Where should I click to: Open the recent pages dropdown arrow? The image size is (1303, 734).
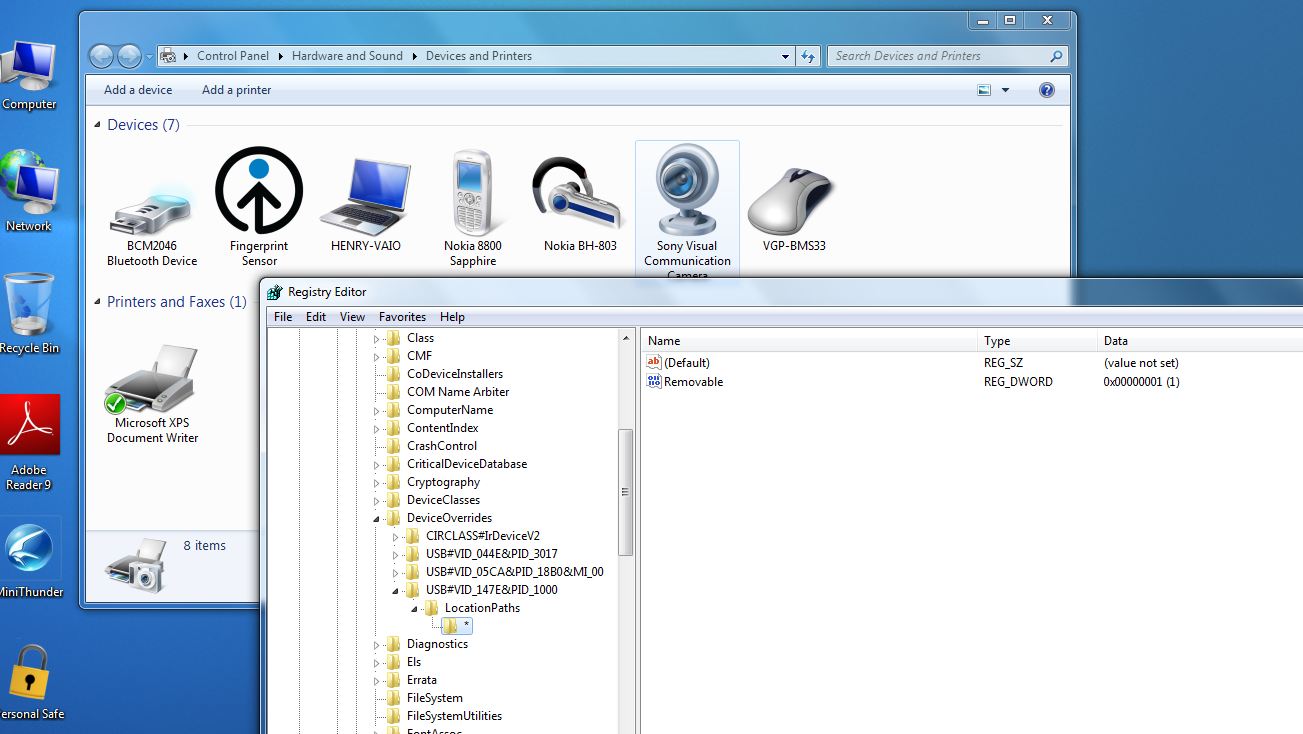click(x=149, y=56)
